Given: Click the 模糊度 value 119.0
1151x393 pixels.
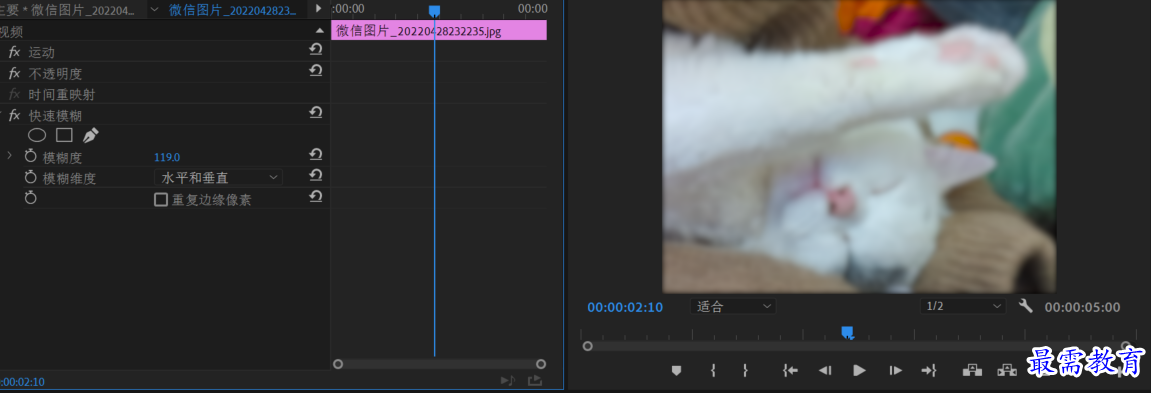Looking at the screenshot, I should (167, 156).
